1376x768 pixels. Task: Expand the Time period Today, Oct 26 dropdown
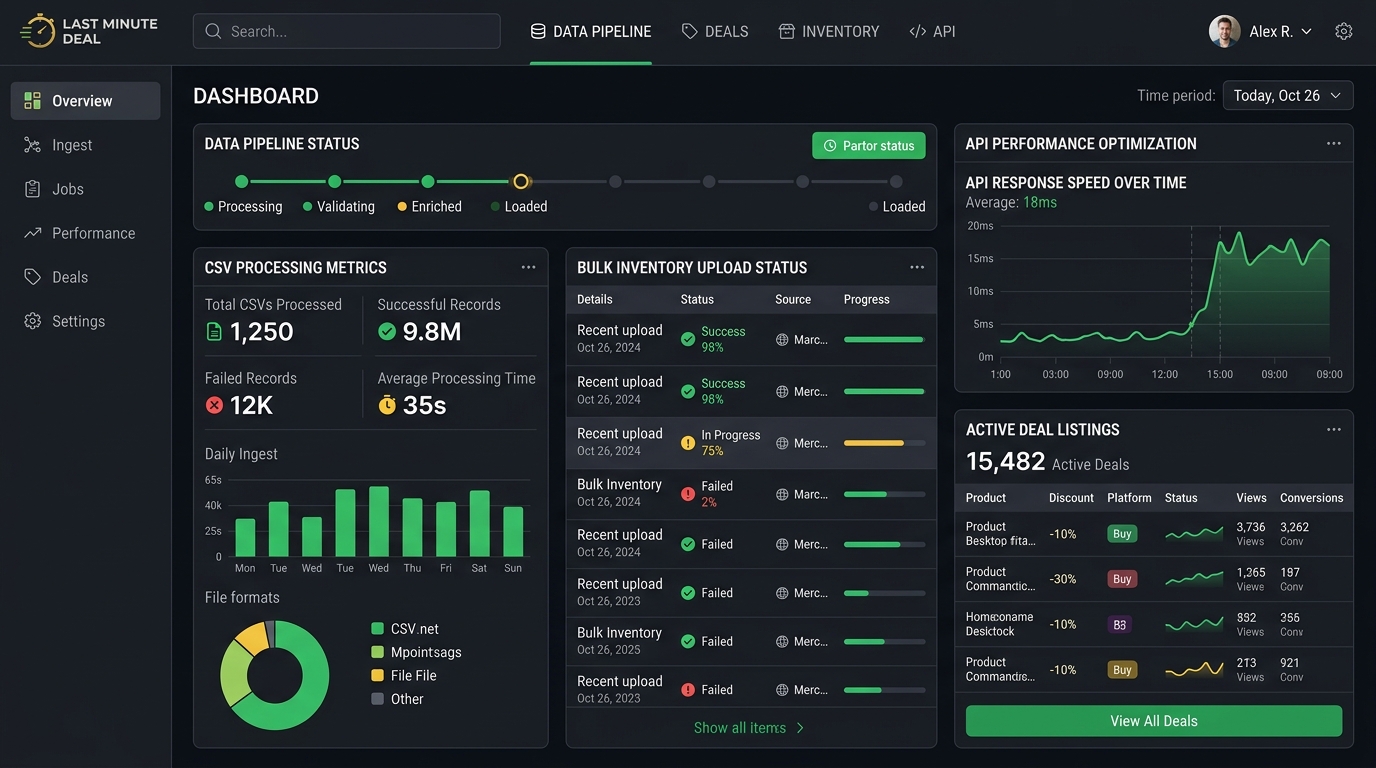(1288, 95)
